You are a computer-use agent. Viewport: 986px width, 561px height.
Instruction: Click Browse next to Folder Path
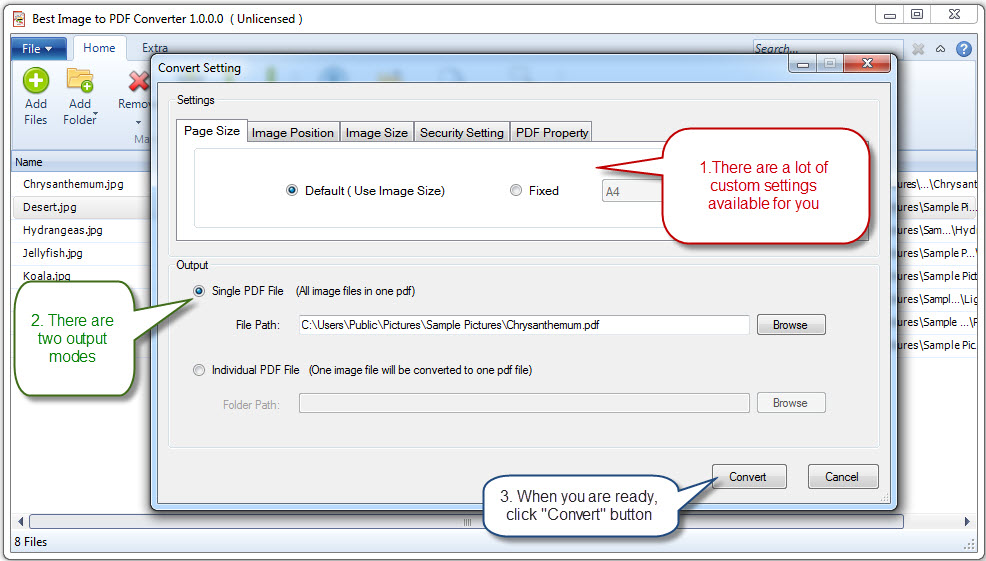click(790, 403)
